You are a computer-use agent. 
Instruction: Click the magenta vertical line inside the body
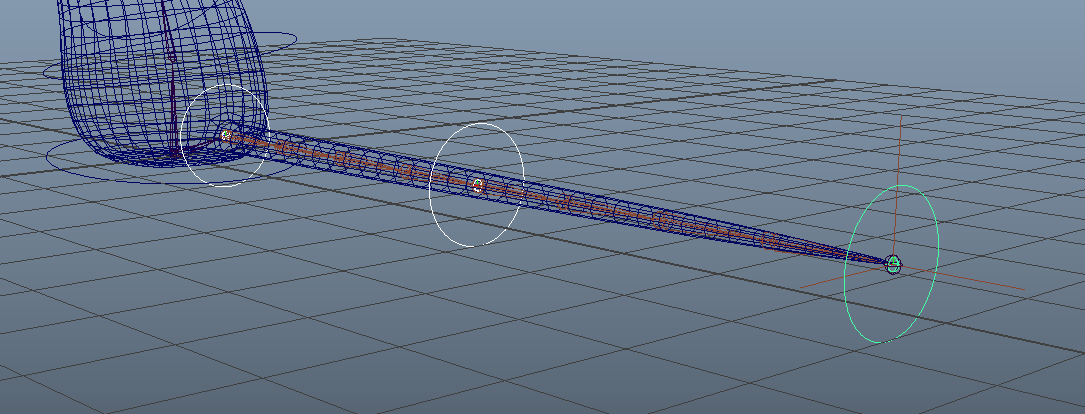pos(172,100)
